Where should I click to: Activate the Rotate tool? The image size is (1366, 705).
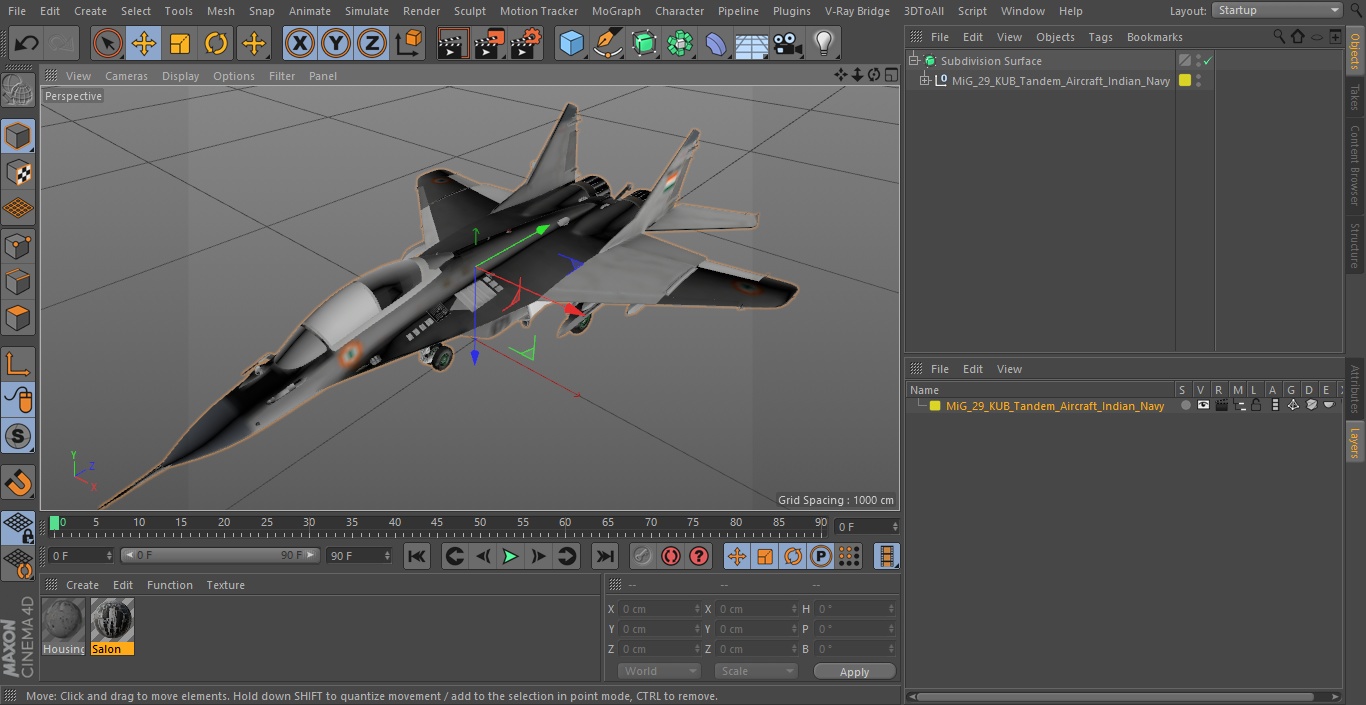tap(216, 43)
